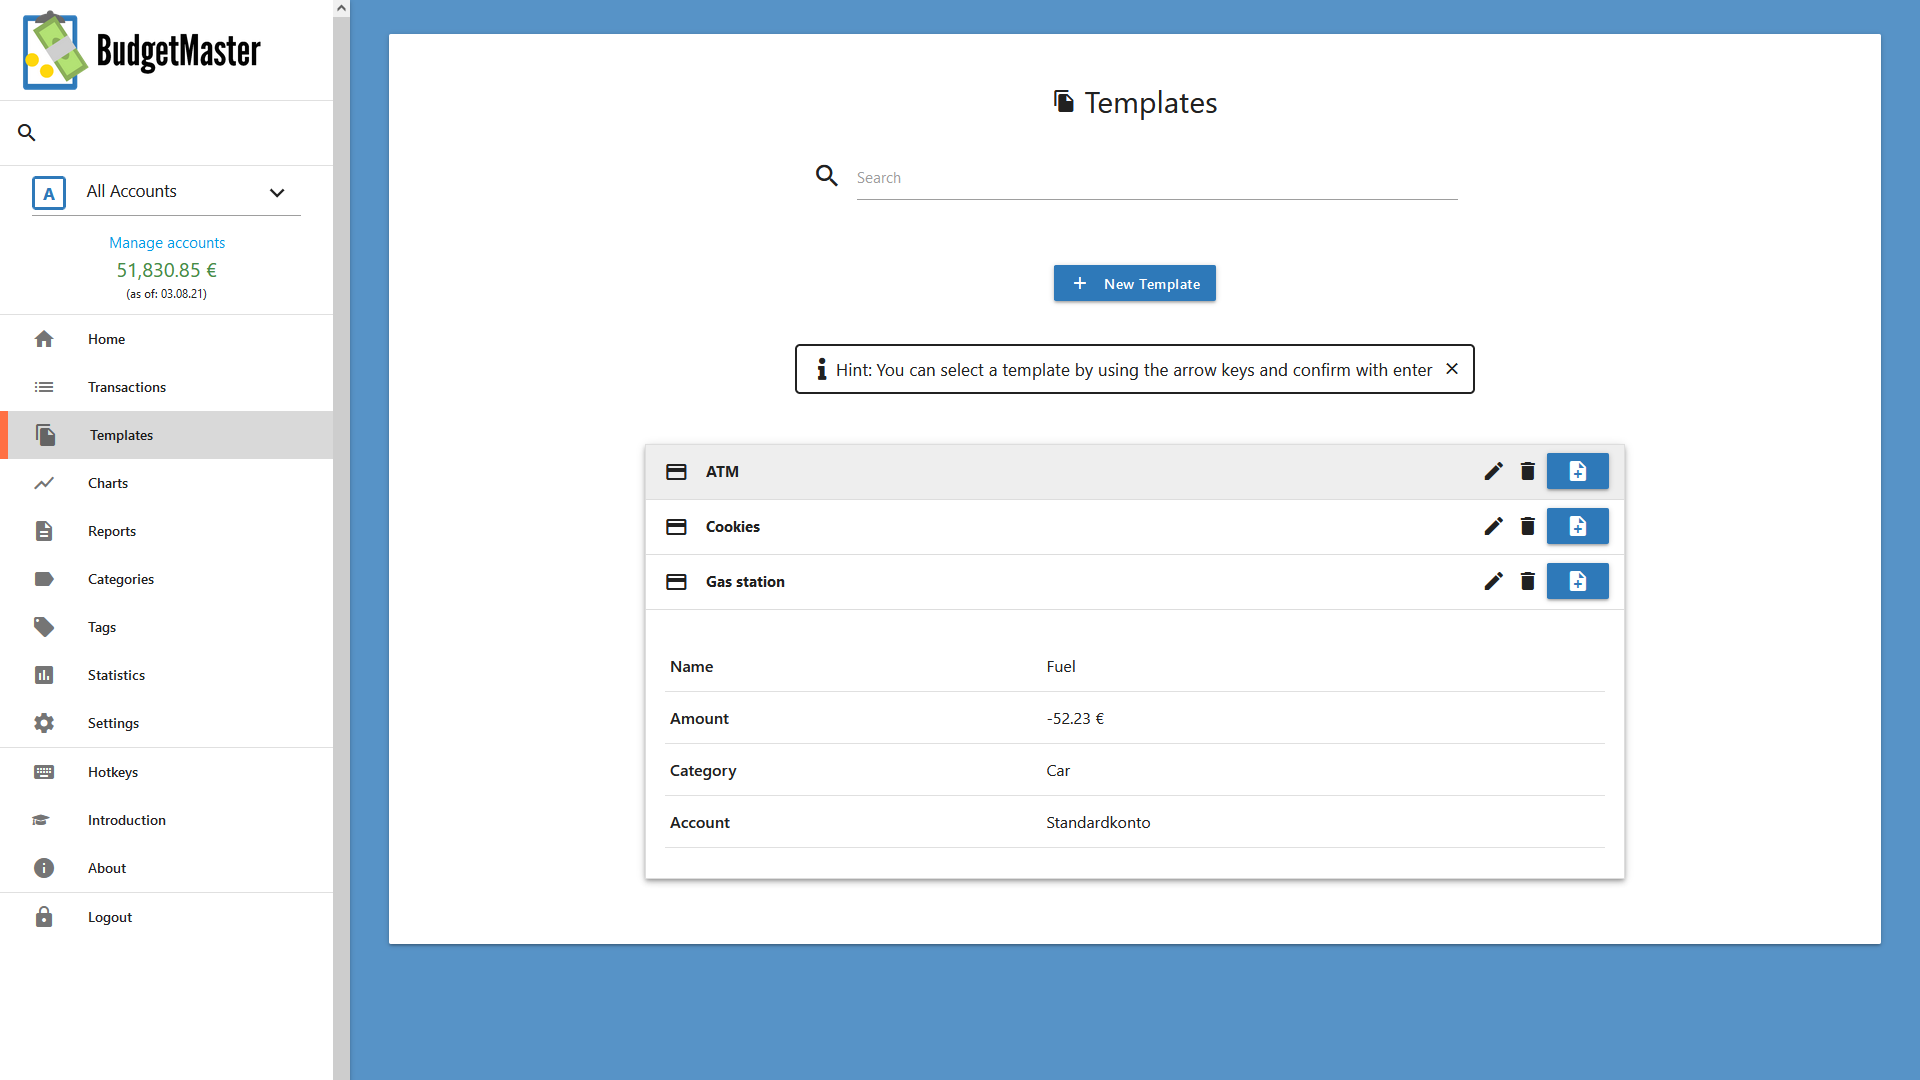Image resolution: width=1920 pixels, height=1080 pixels.
Task: Open the Manage accounts link
Action: (167, 242)
